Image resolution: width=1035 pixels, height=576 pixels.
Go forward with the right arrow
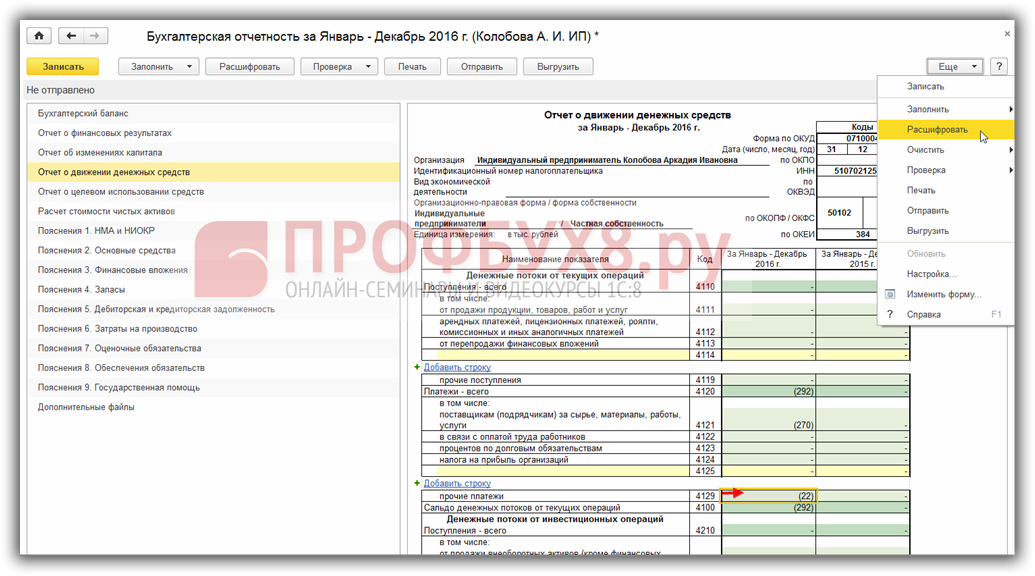tap(95, 36)
